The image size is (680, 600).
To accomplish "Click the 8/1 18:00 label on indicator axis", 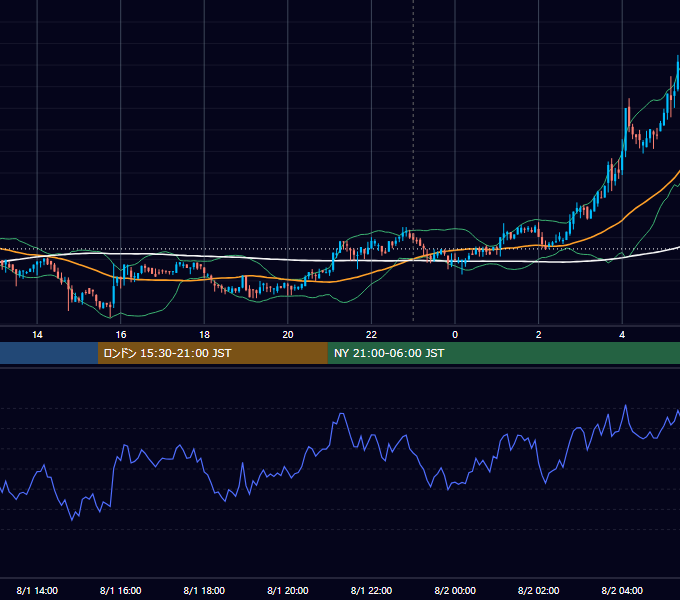I will tap(204, 590).
